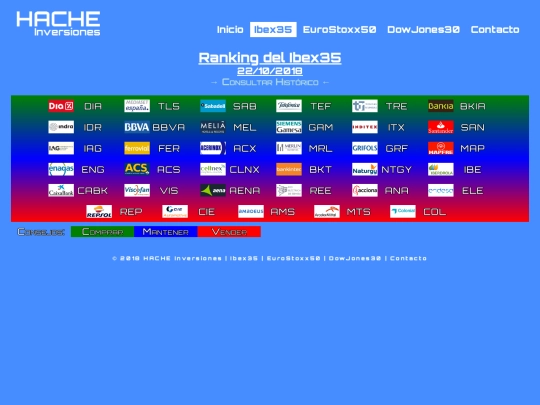Open the EuroStoxx50 navigation item
The height and width of the screenshot is (405, 540).
point(340,30)
